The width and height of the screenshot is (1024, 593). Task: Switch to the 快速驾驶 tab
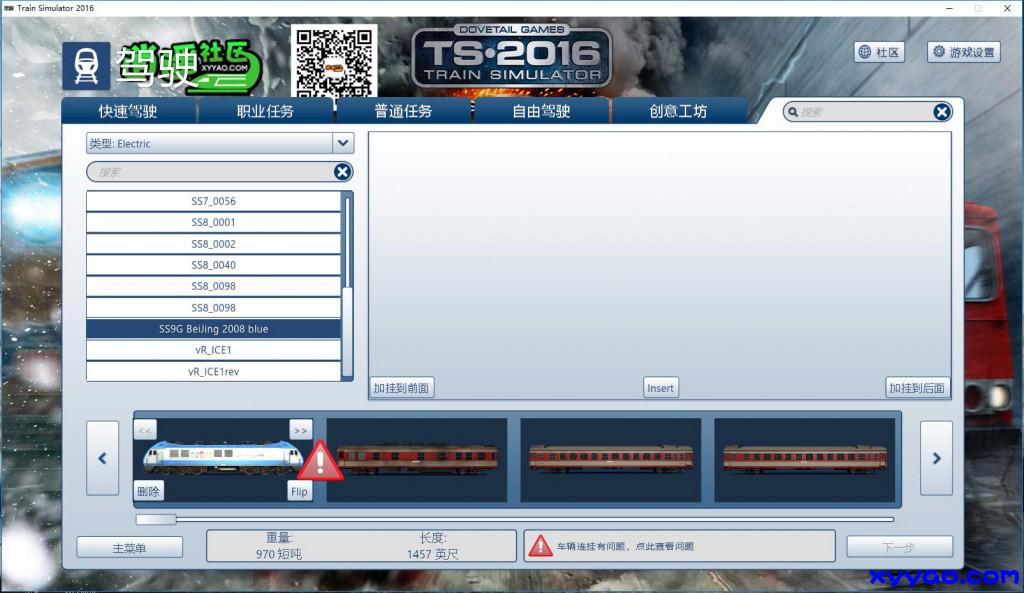(x=128, y=111)
